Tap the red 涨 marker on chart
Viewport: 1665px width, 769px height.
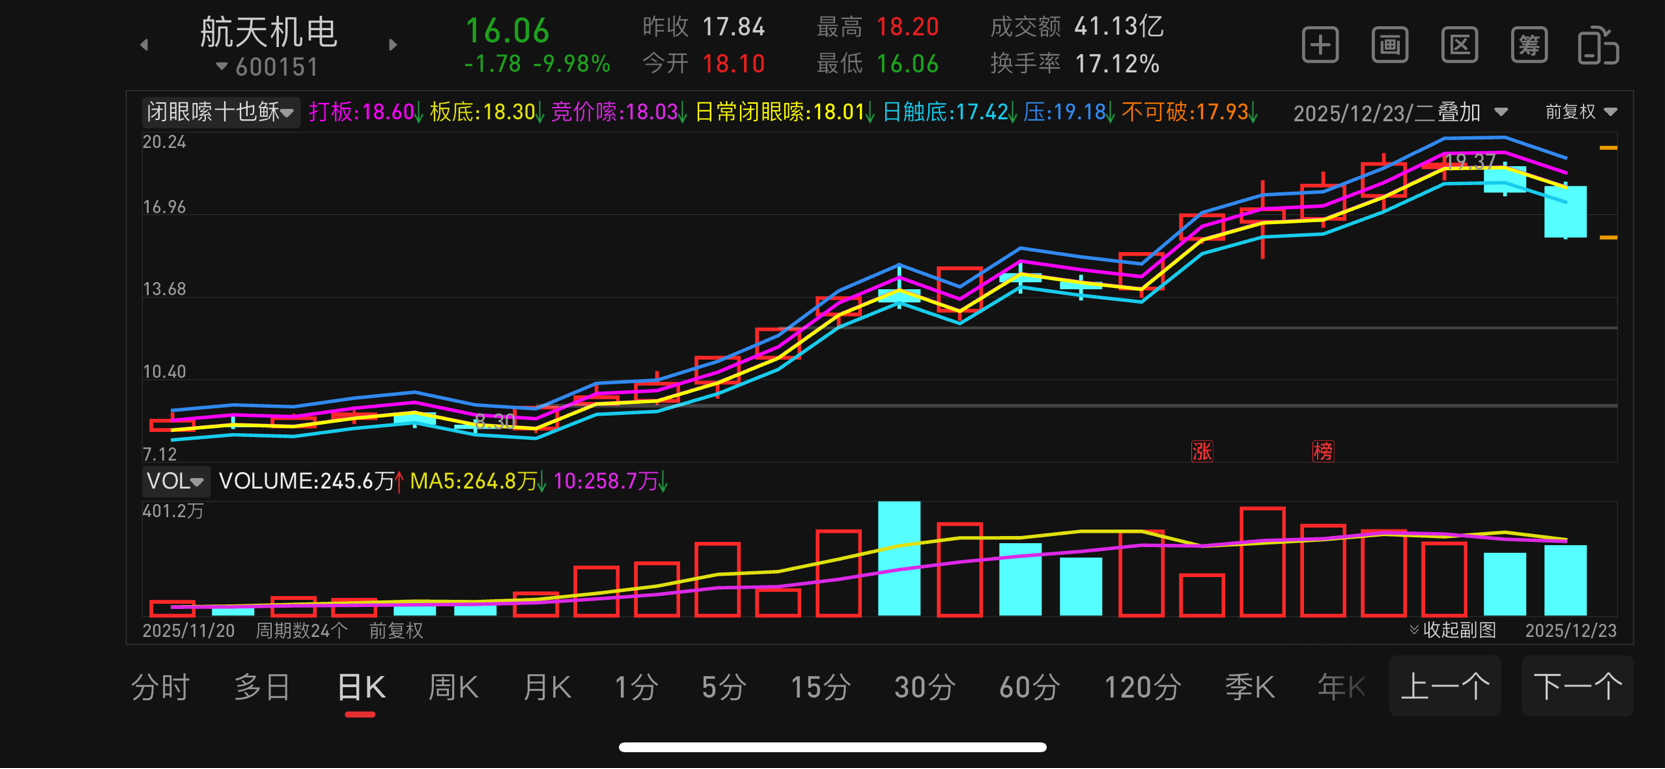1202,451
